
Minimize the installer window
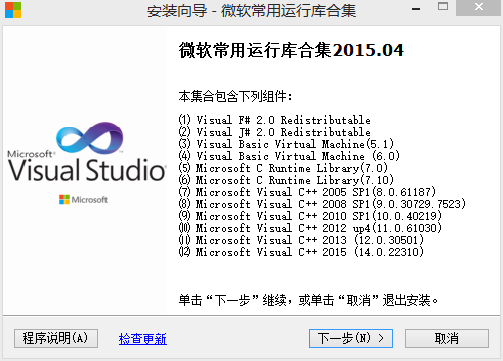click(416, 8)
